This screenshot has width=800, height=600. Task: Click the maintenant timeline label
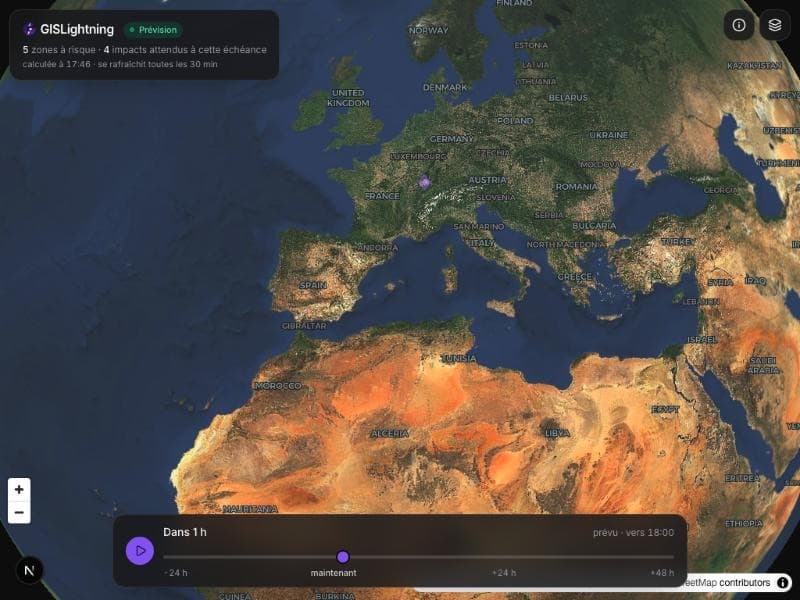[x=334, y=572]
